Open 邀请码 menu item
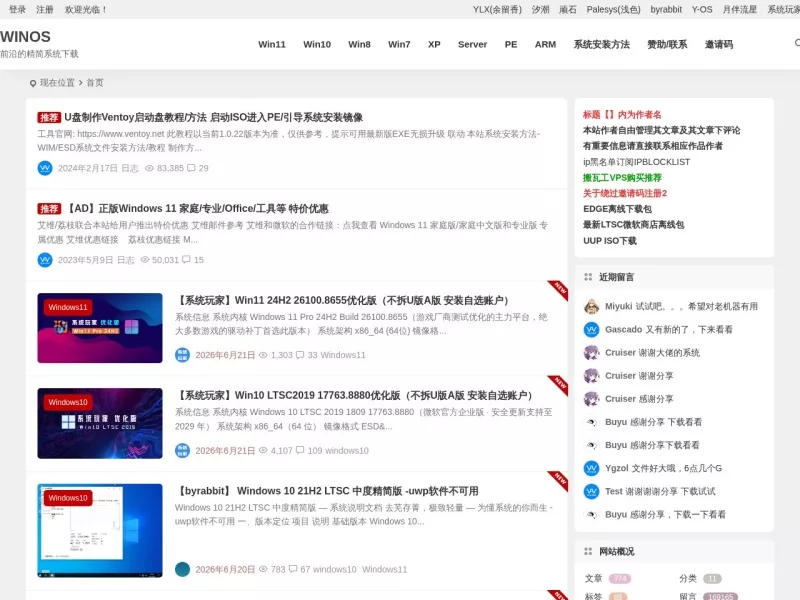 click(719, 44)
